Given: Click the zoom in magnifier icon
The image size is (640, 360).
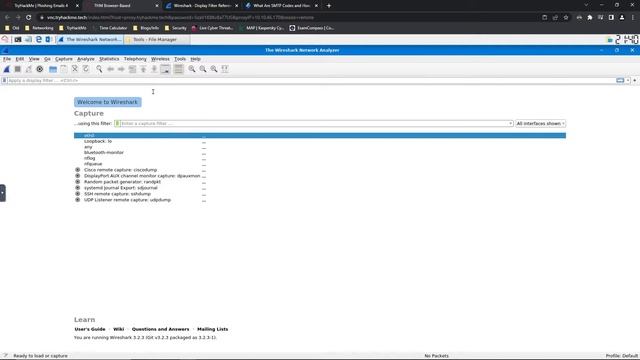Looking at the screenshot, I should (192, 69).
